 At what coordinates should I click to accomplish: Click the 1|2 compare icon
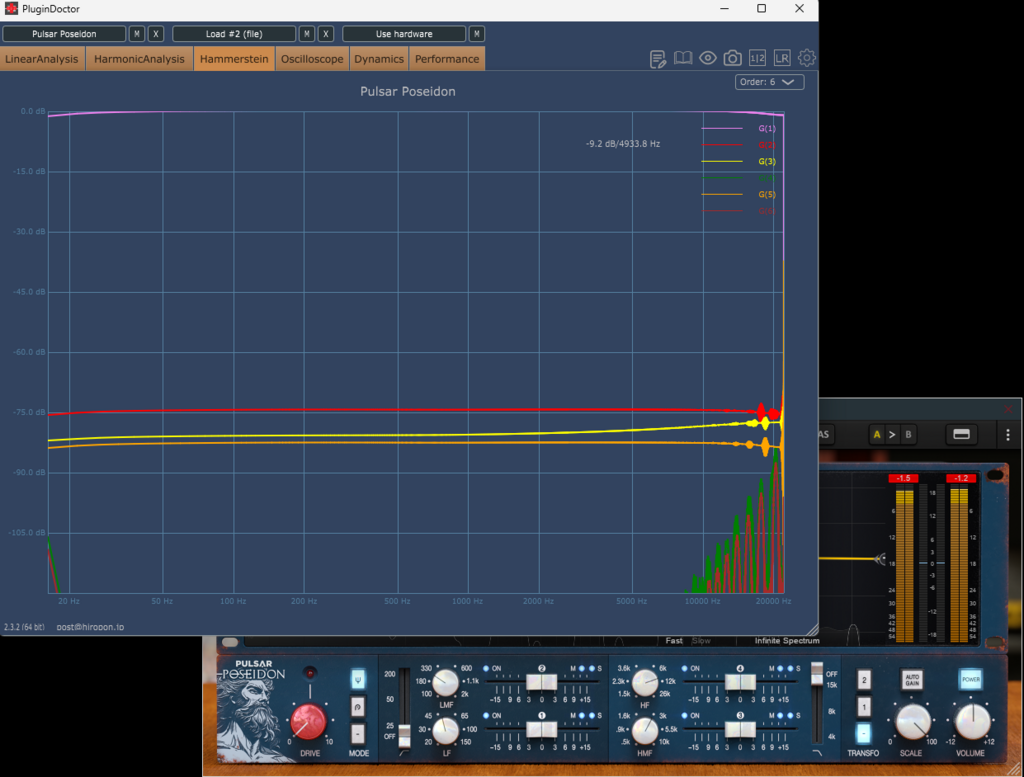tap(758, 58)
